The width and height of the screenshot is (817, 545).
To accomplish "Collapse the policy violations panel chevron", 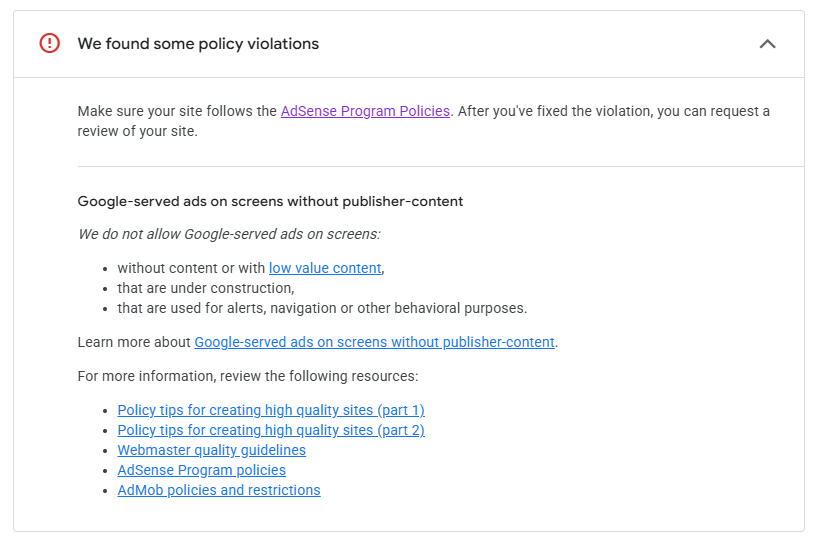I will pos(767,44).
